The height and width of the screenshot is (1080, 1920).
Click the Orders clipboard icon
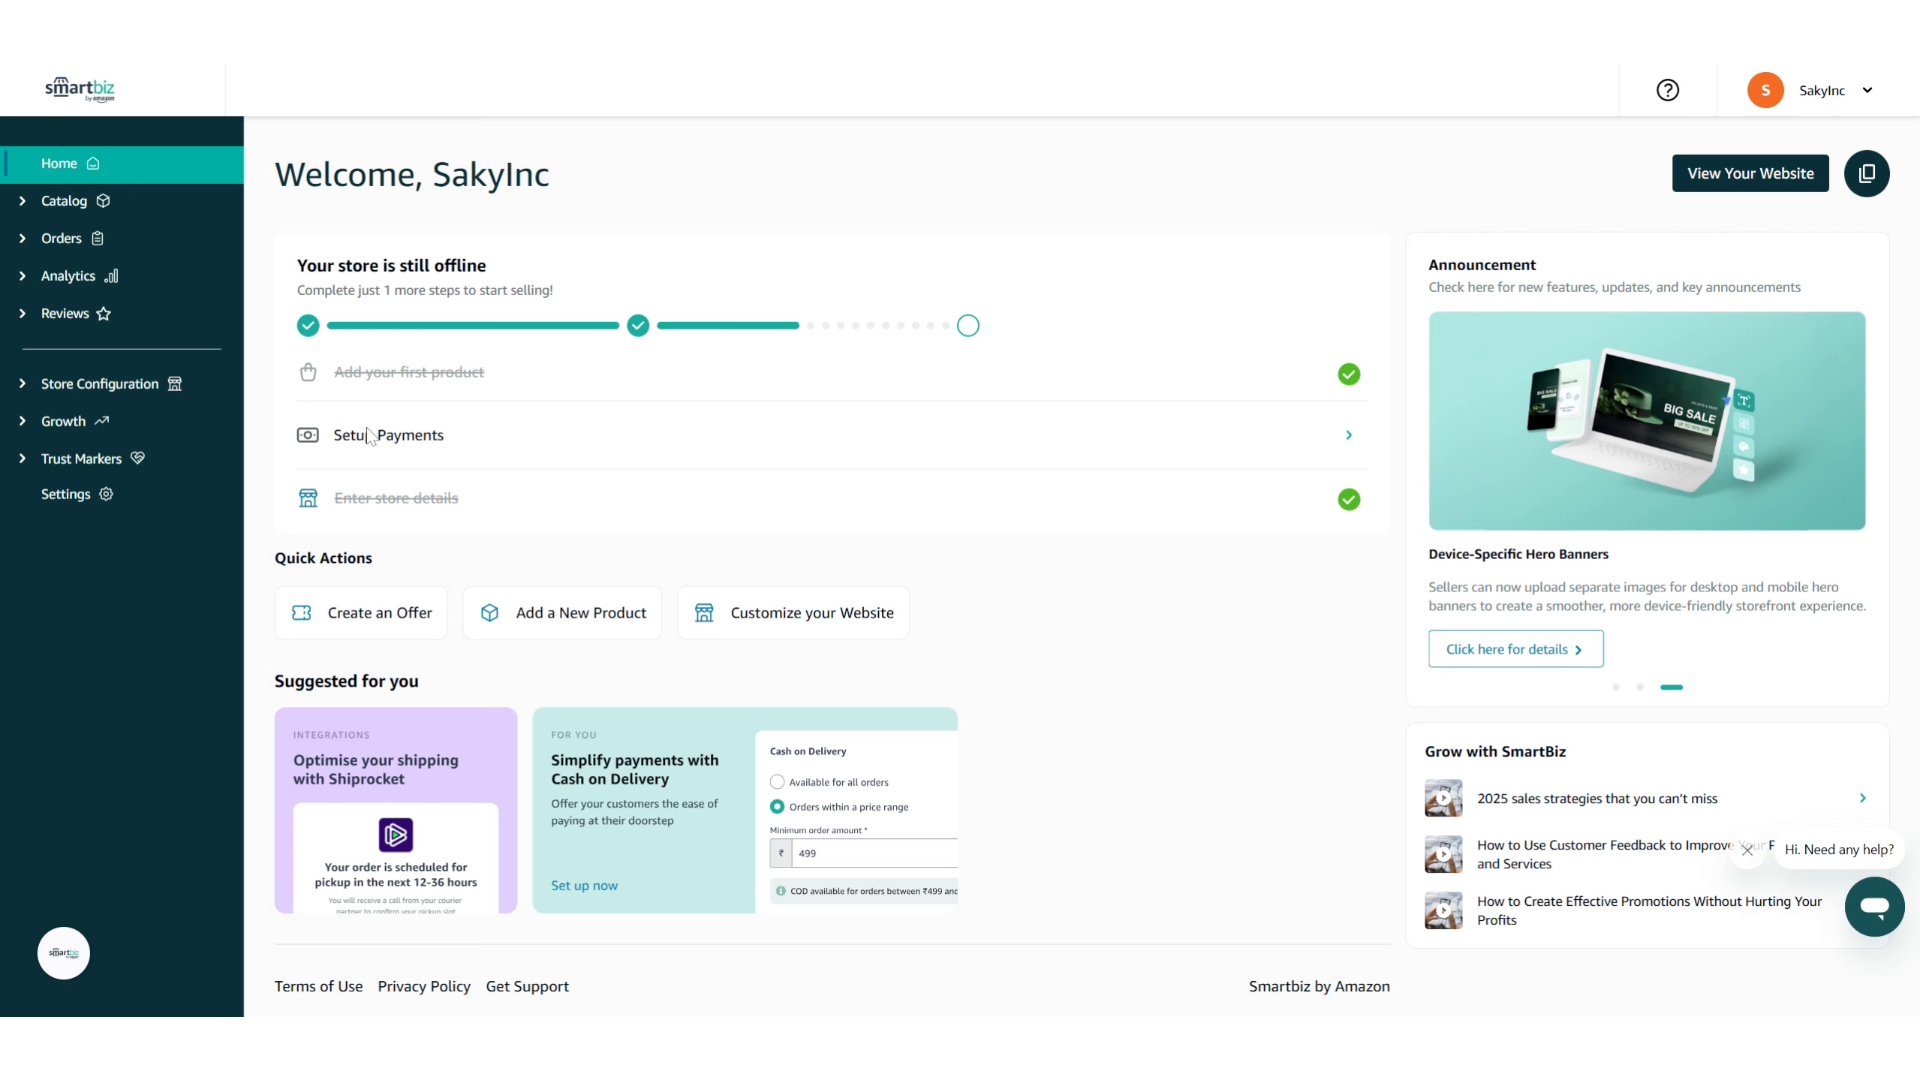[97, 239]
